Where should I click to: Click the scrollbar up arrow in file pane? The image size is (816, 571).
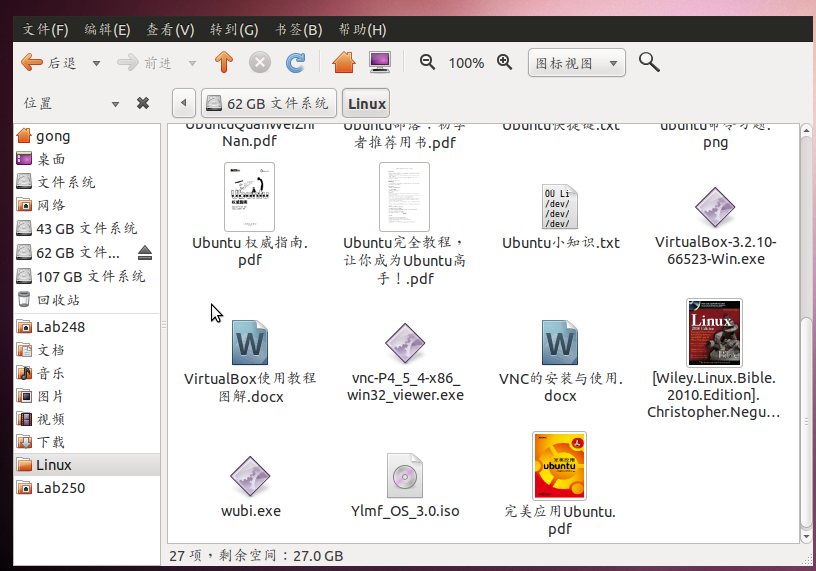(x=806, y=130)
